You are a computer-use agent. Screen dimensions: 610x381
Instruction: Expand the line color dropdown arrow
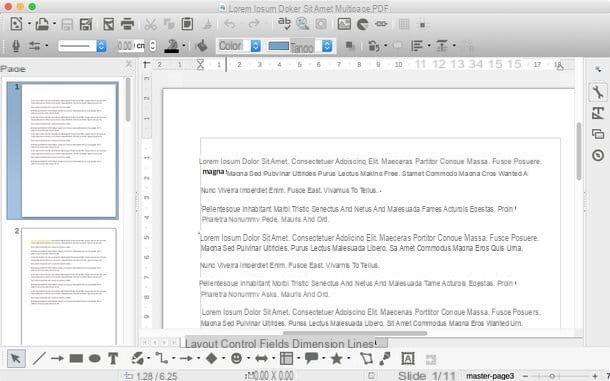click(x=184, y=46)
